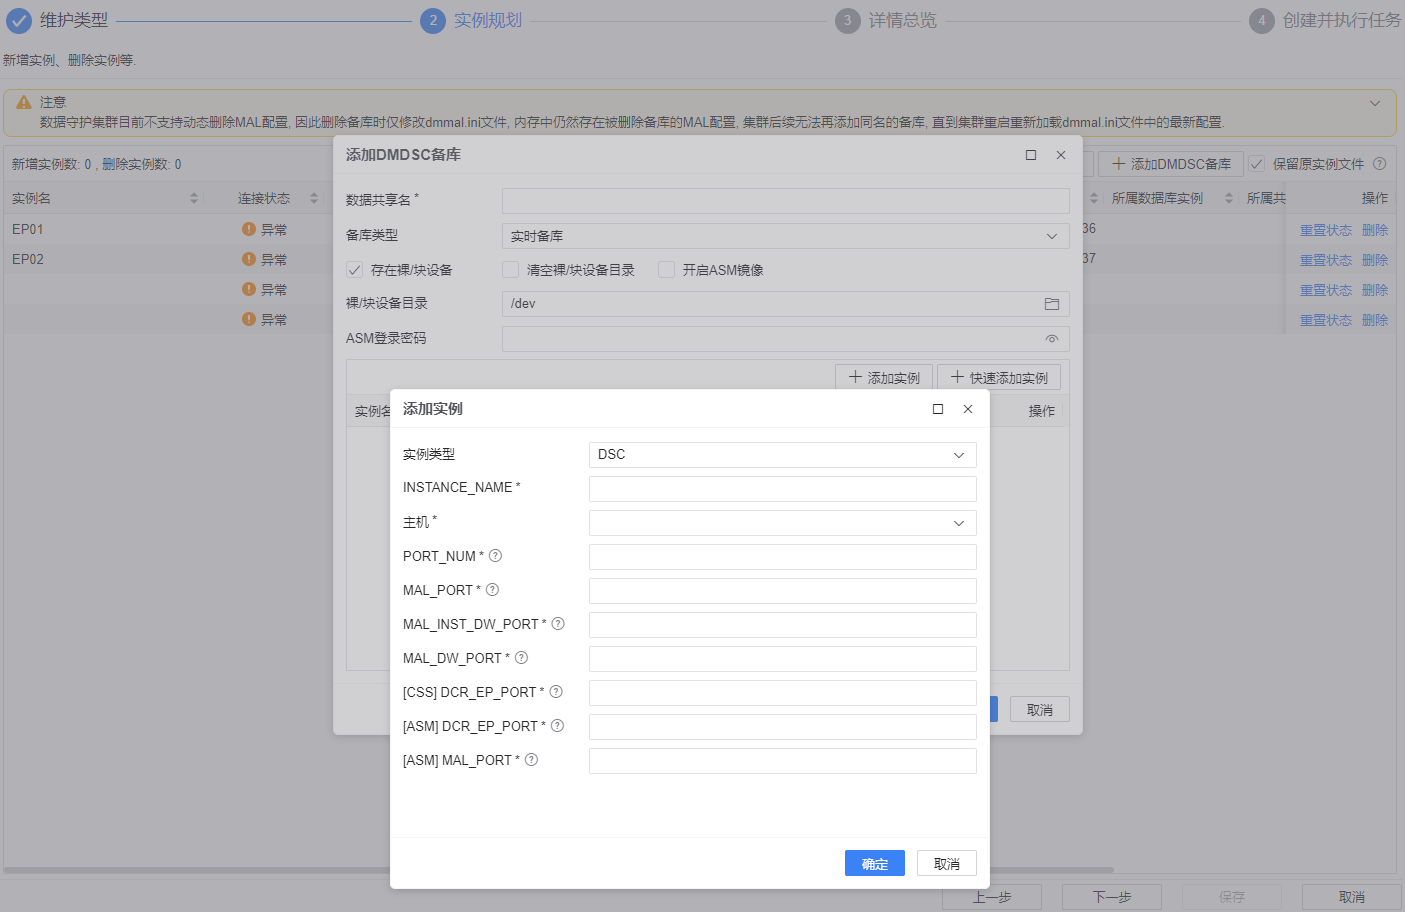Click 删除 link for EP01 row
This screenshot has height=912, width=1405.
tap(1375, 230)
